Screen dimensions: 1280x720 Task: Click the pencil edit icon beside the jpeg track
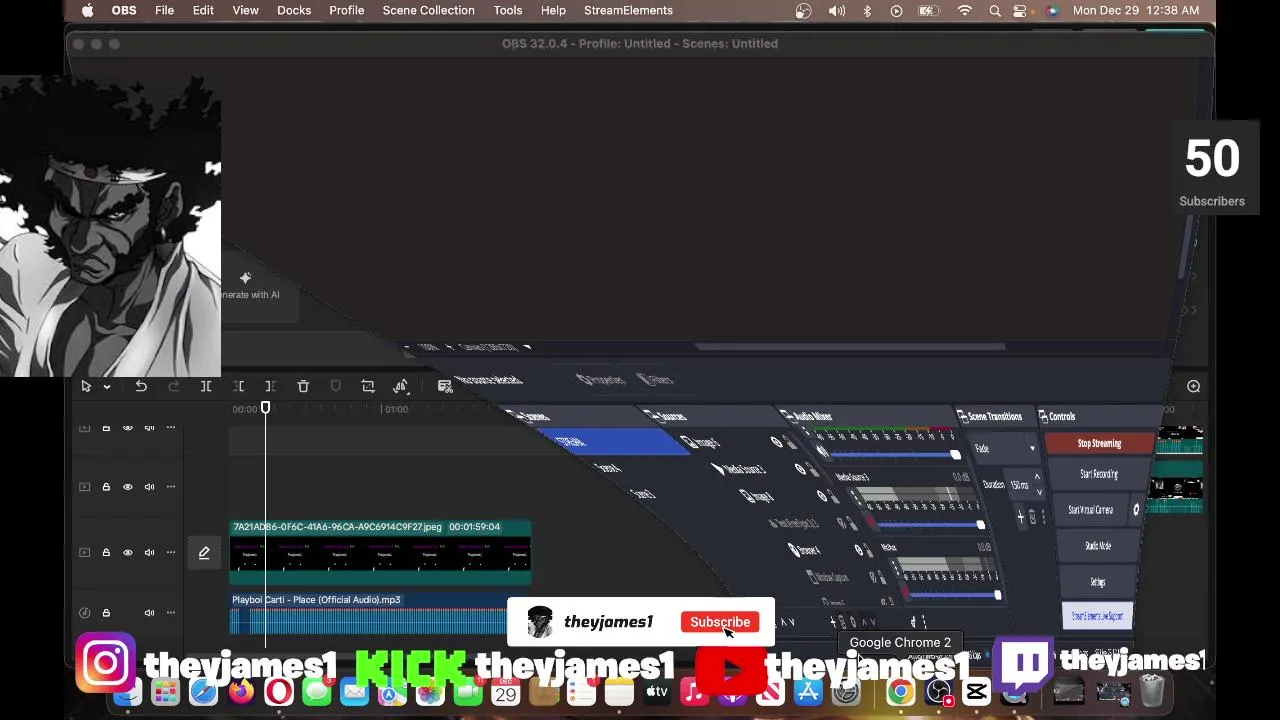204,552
